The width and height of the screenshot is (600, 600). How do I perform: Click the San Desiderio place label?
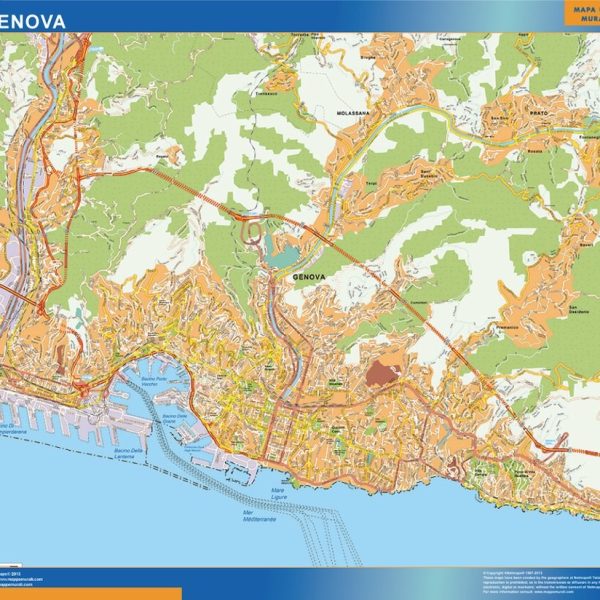[x=579, y=310]
